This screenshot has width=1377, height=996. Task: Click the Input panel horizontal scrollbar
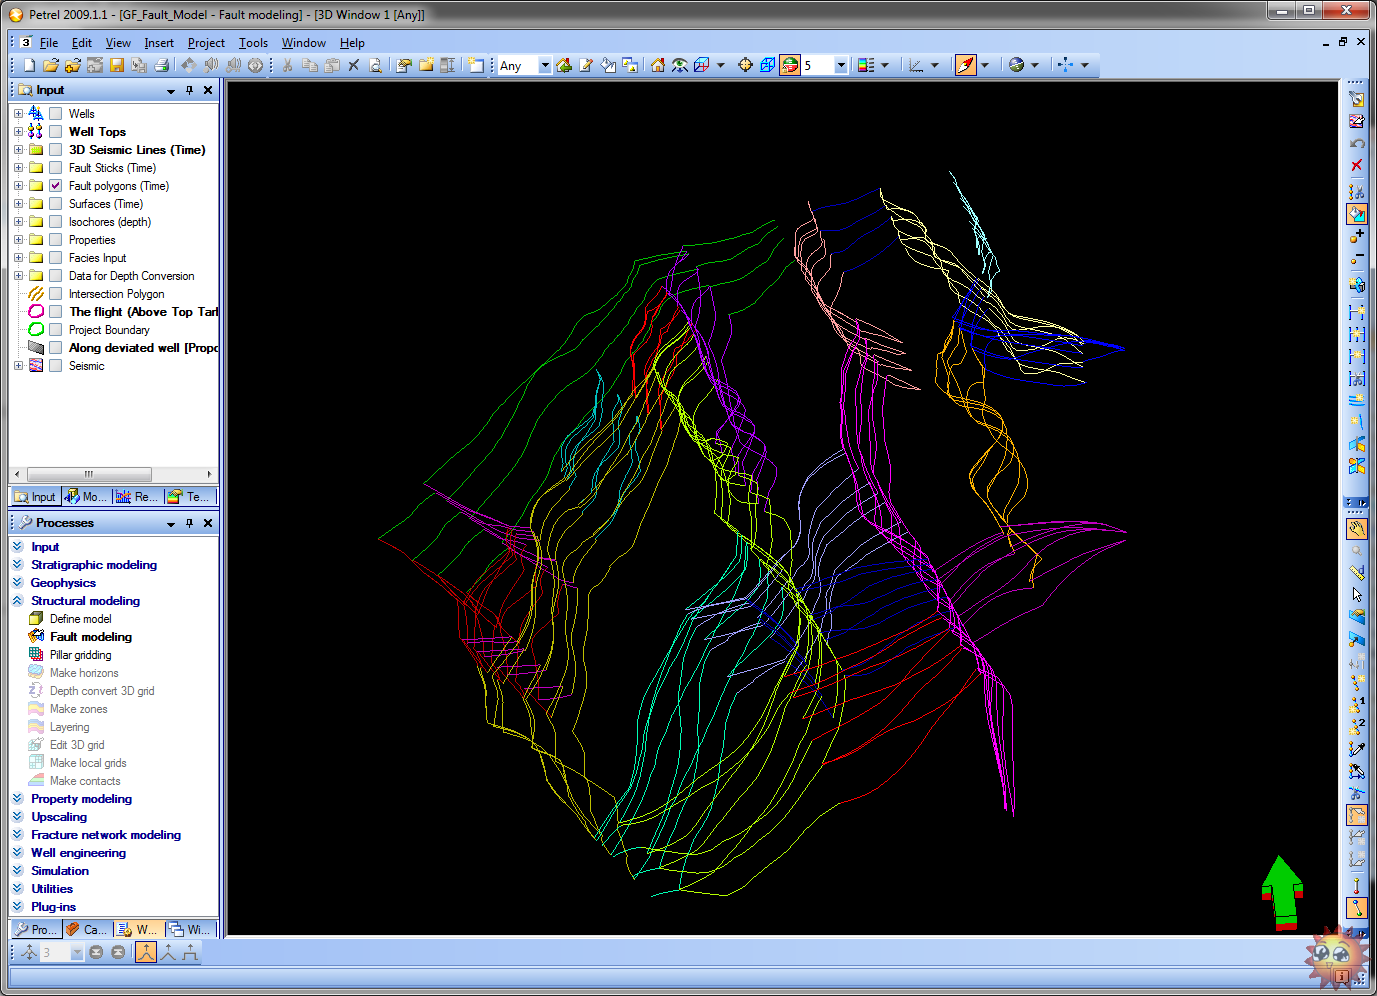click(89, 474)
